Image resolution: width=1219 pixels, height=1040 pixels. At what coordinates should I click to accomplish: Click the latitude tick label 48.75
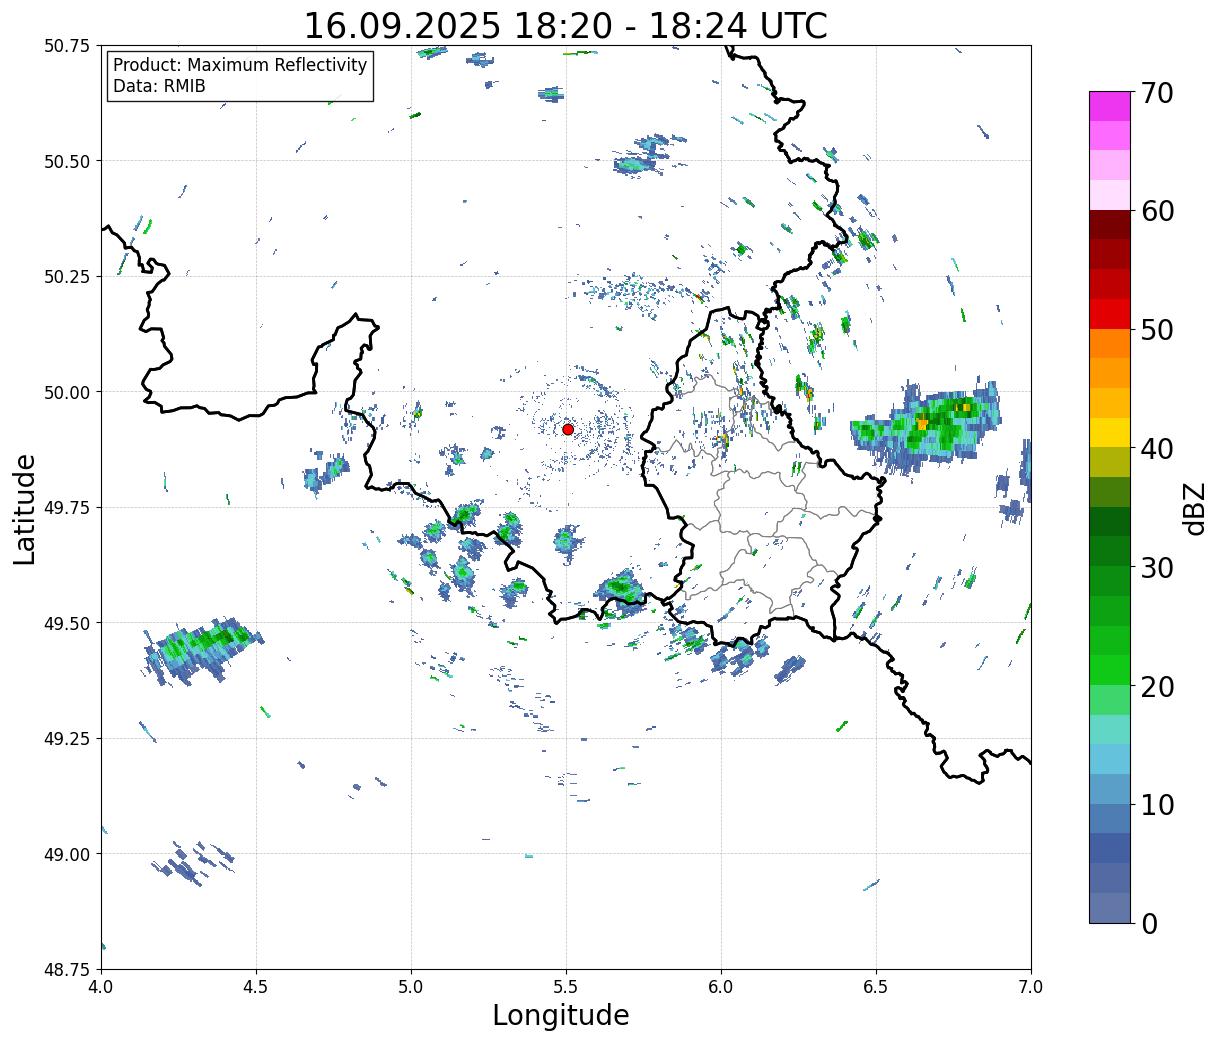click(67, 969)
